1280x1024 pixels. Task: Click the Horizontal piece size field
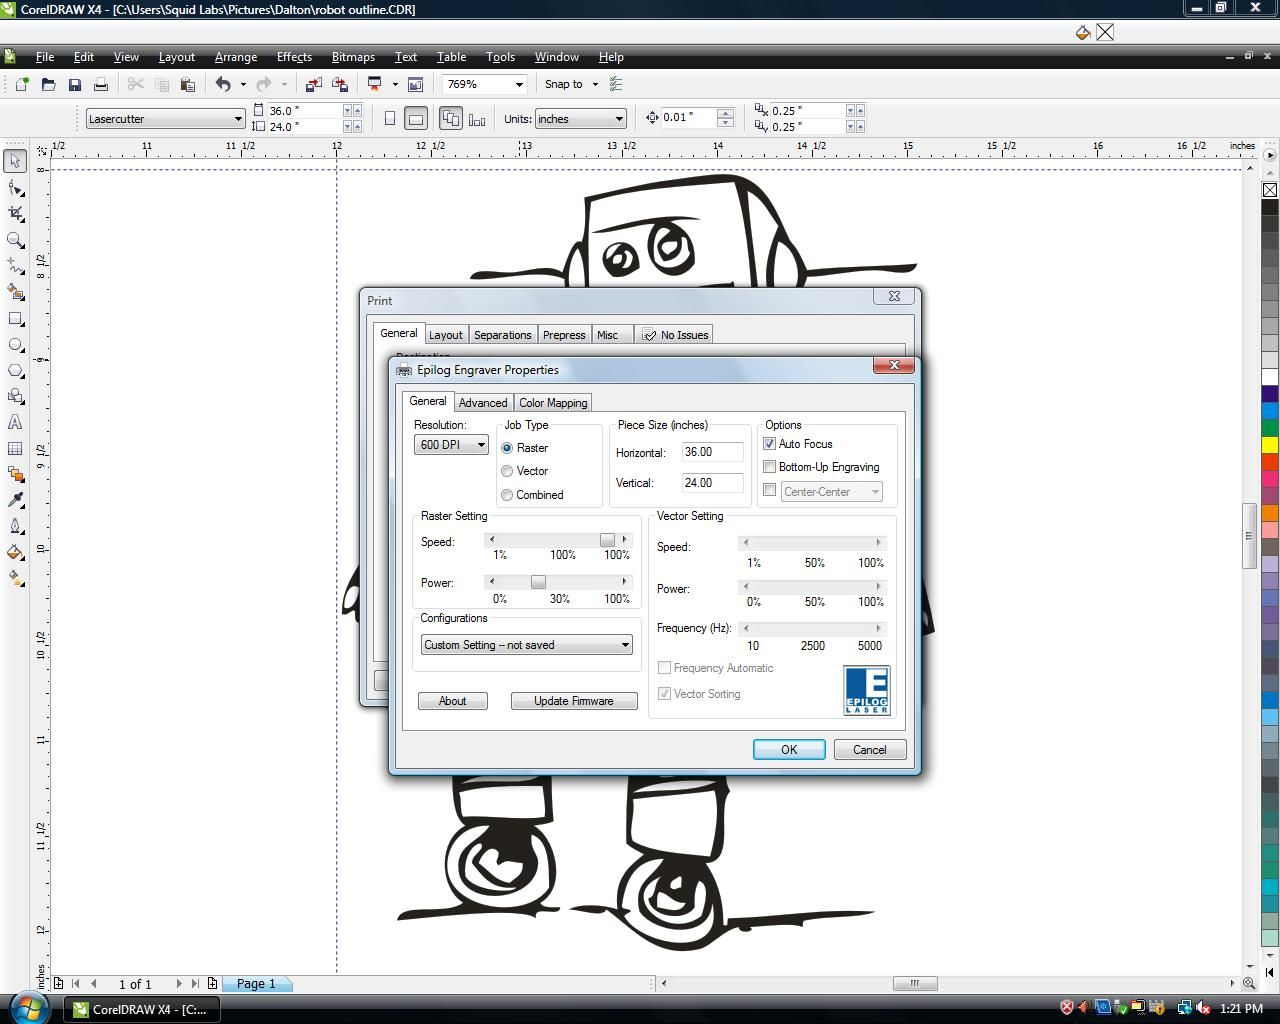pos(713,452)
